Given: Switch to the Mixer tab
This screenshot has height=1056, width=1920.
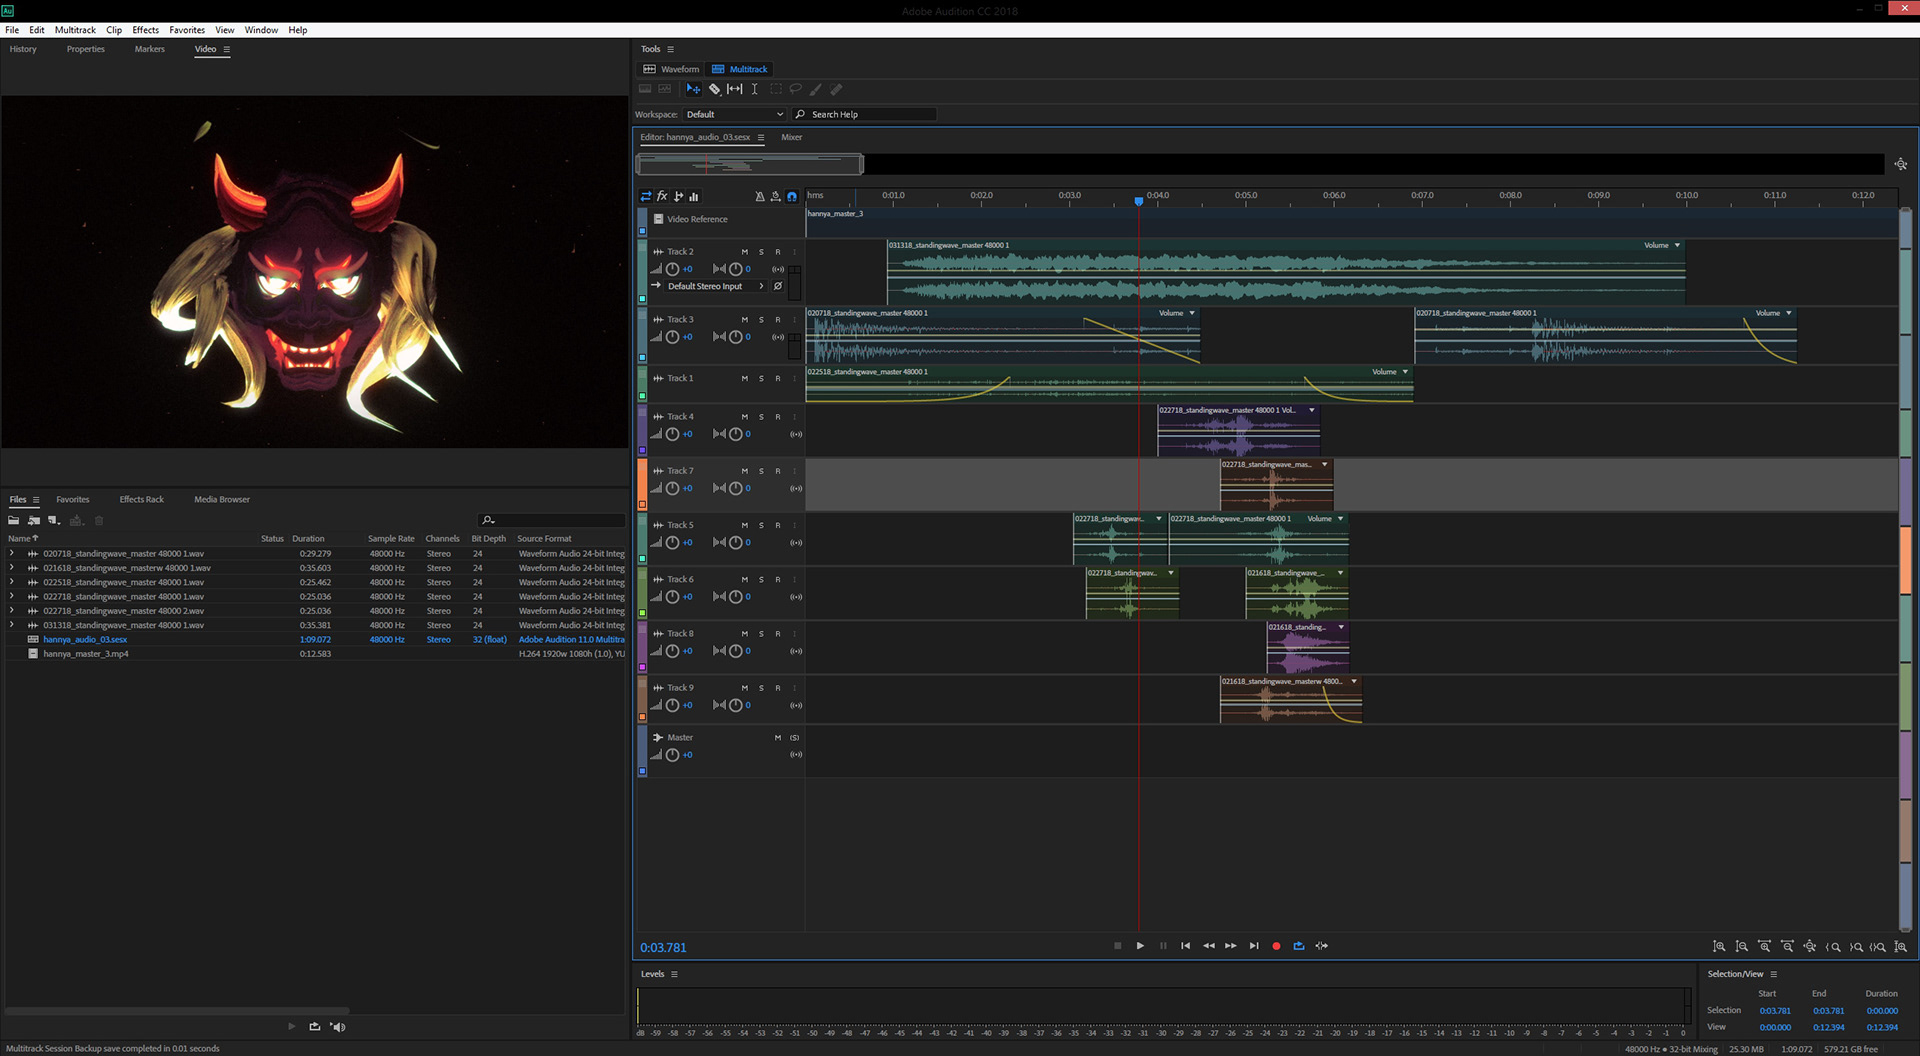Looking at the screenshot, I should (792, 137).
